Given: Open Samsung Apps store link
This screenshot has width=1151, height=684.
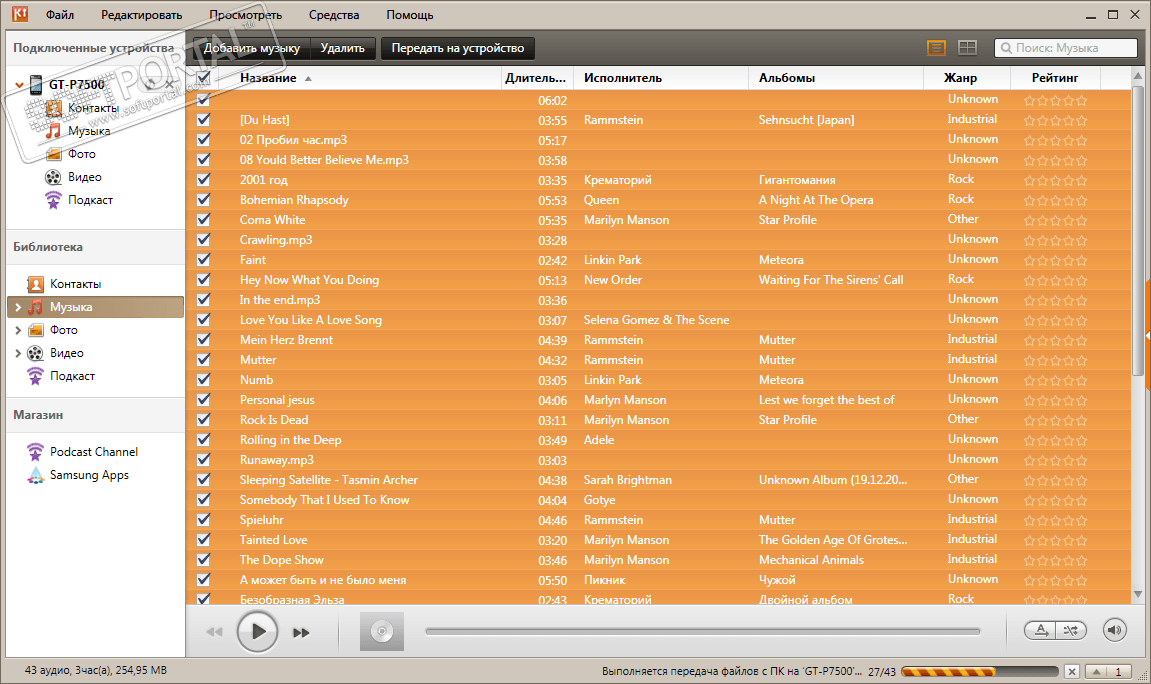Looking at the screenshot, I should (x=90, y=475).
